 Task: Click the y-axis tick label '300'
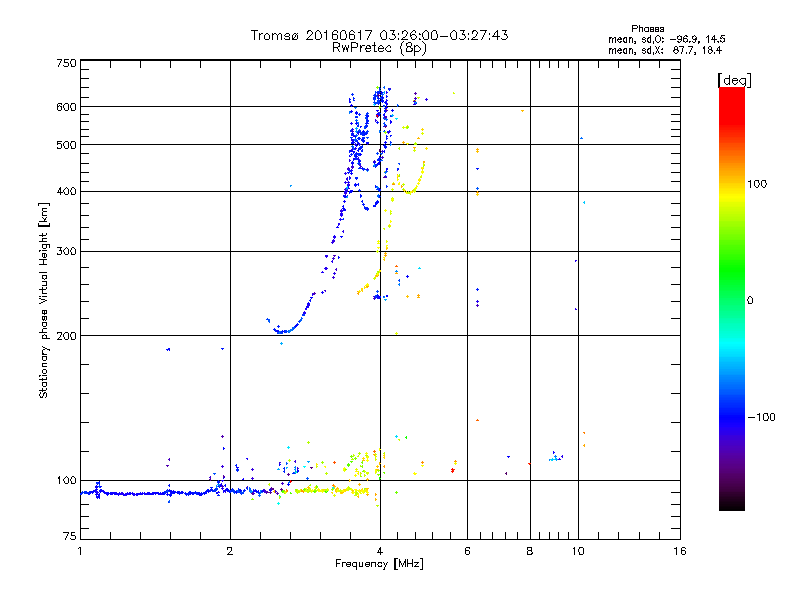pos(66,251)
